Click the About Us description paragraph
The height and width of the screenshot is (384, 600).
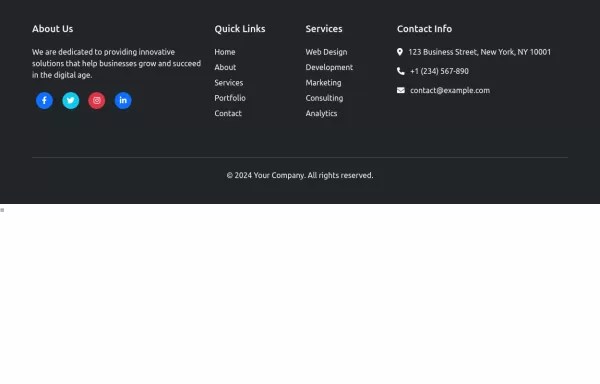117,63
